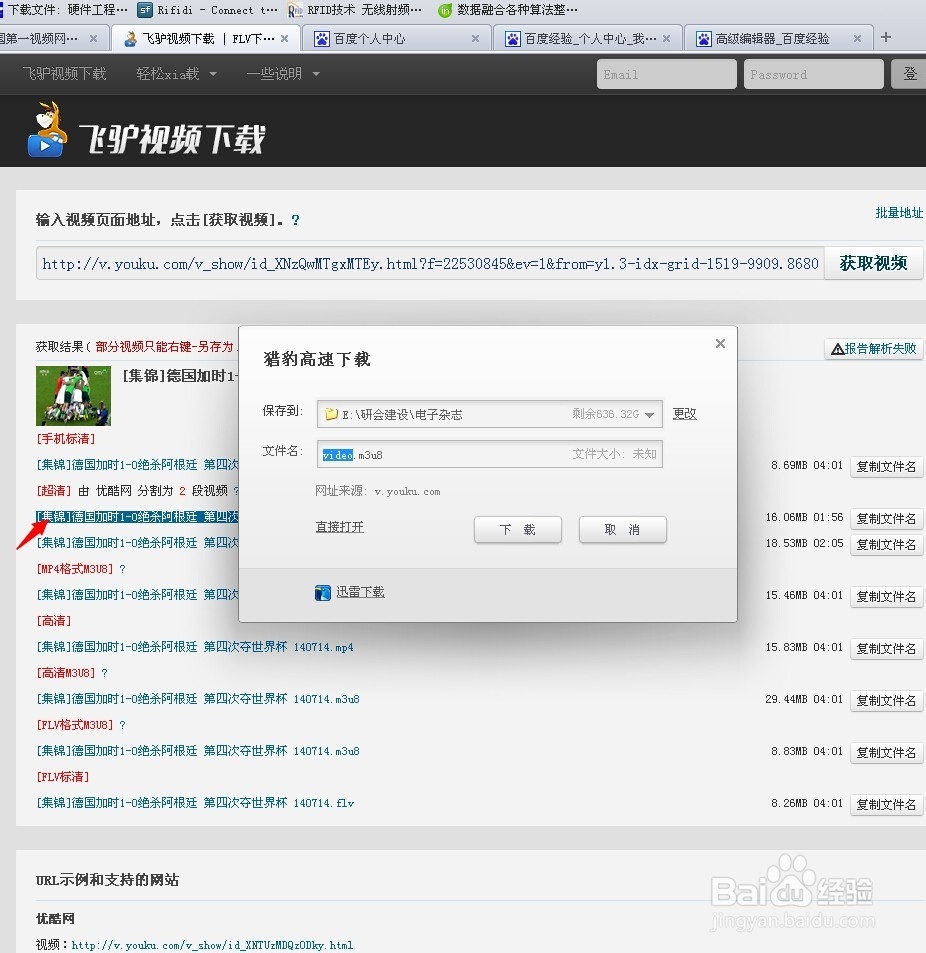Click the 报告解析失败 warning icon

click(x=837, y=349)
